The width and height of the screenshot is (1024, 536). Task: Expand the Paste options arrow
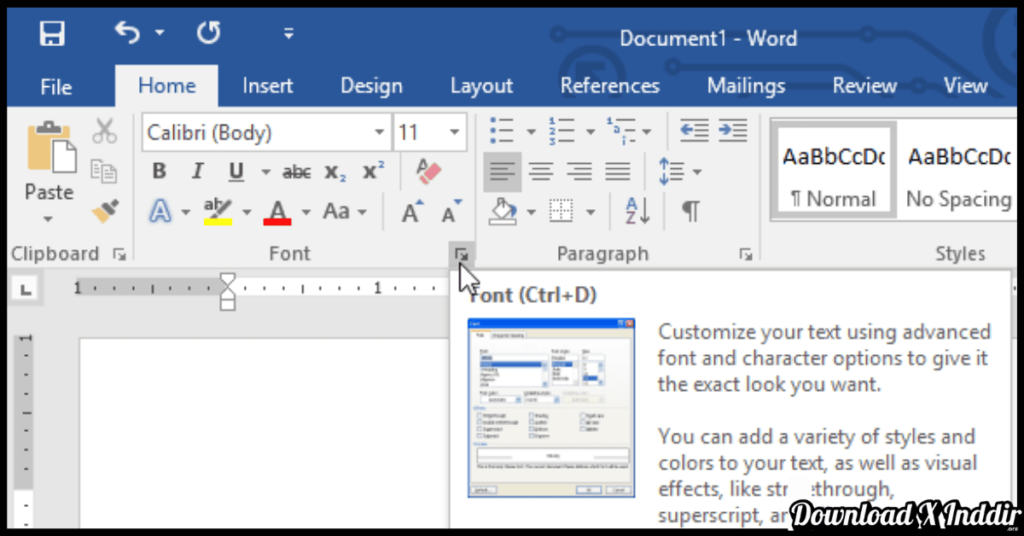point(48,219)
